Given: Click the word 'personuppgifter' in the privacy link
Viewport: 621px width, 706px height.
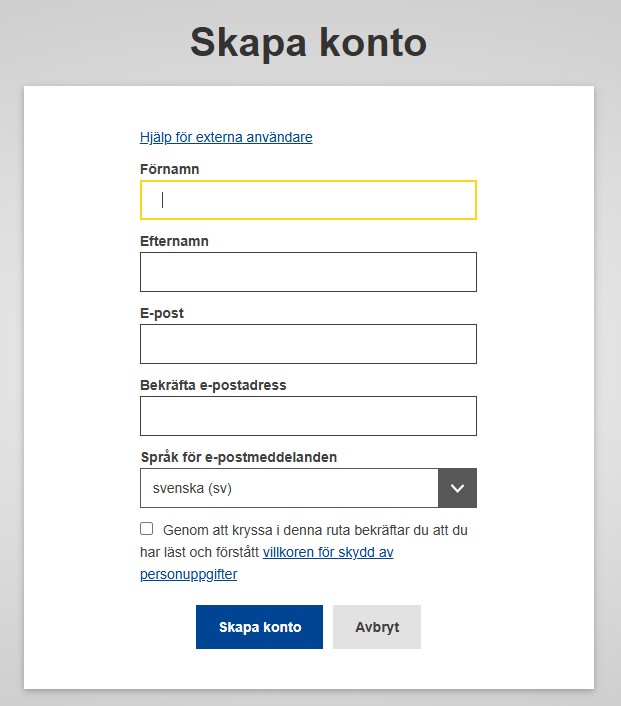Looking at the screenshot, I should (x=189, y=574).
